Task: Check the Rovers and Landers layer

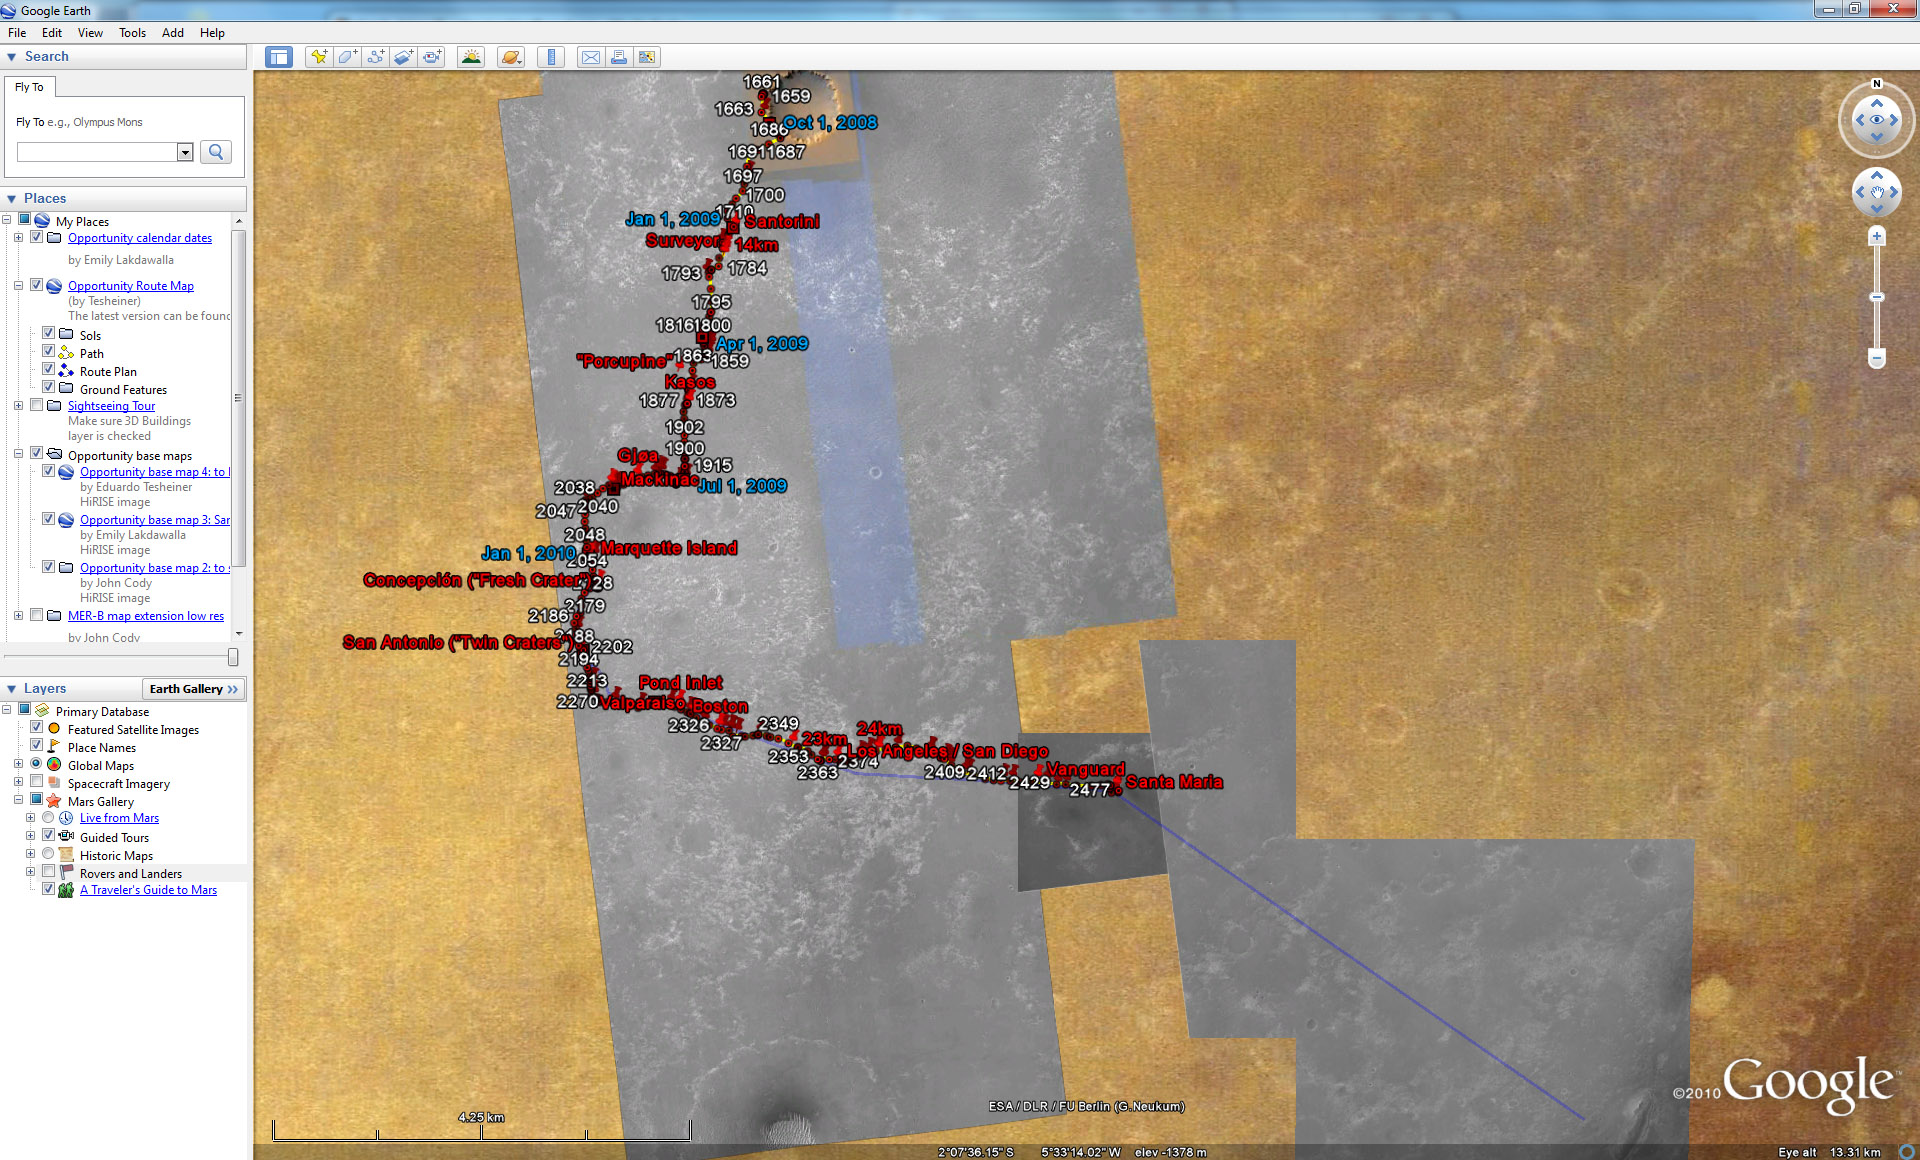Action: click(x=48, y=872)
